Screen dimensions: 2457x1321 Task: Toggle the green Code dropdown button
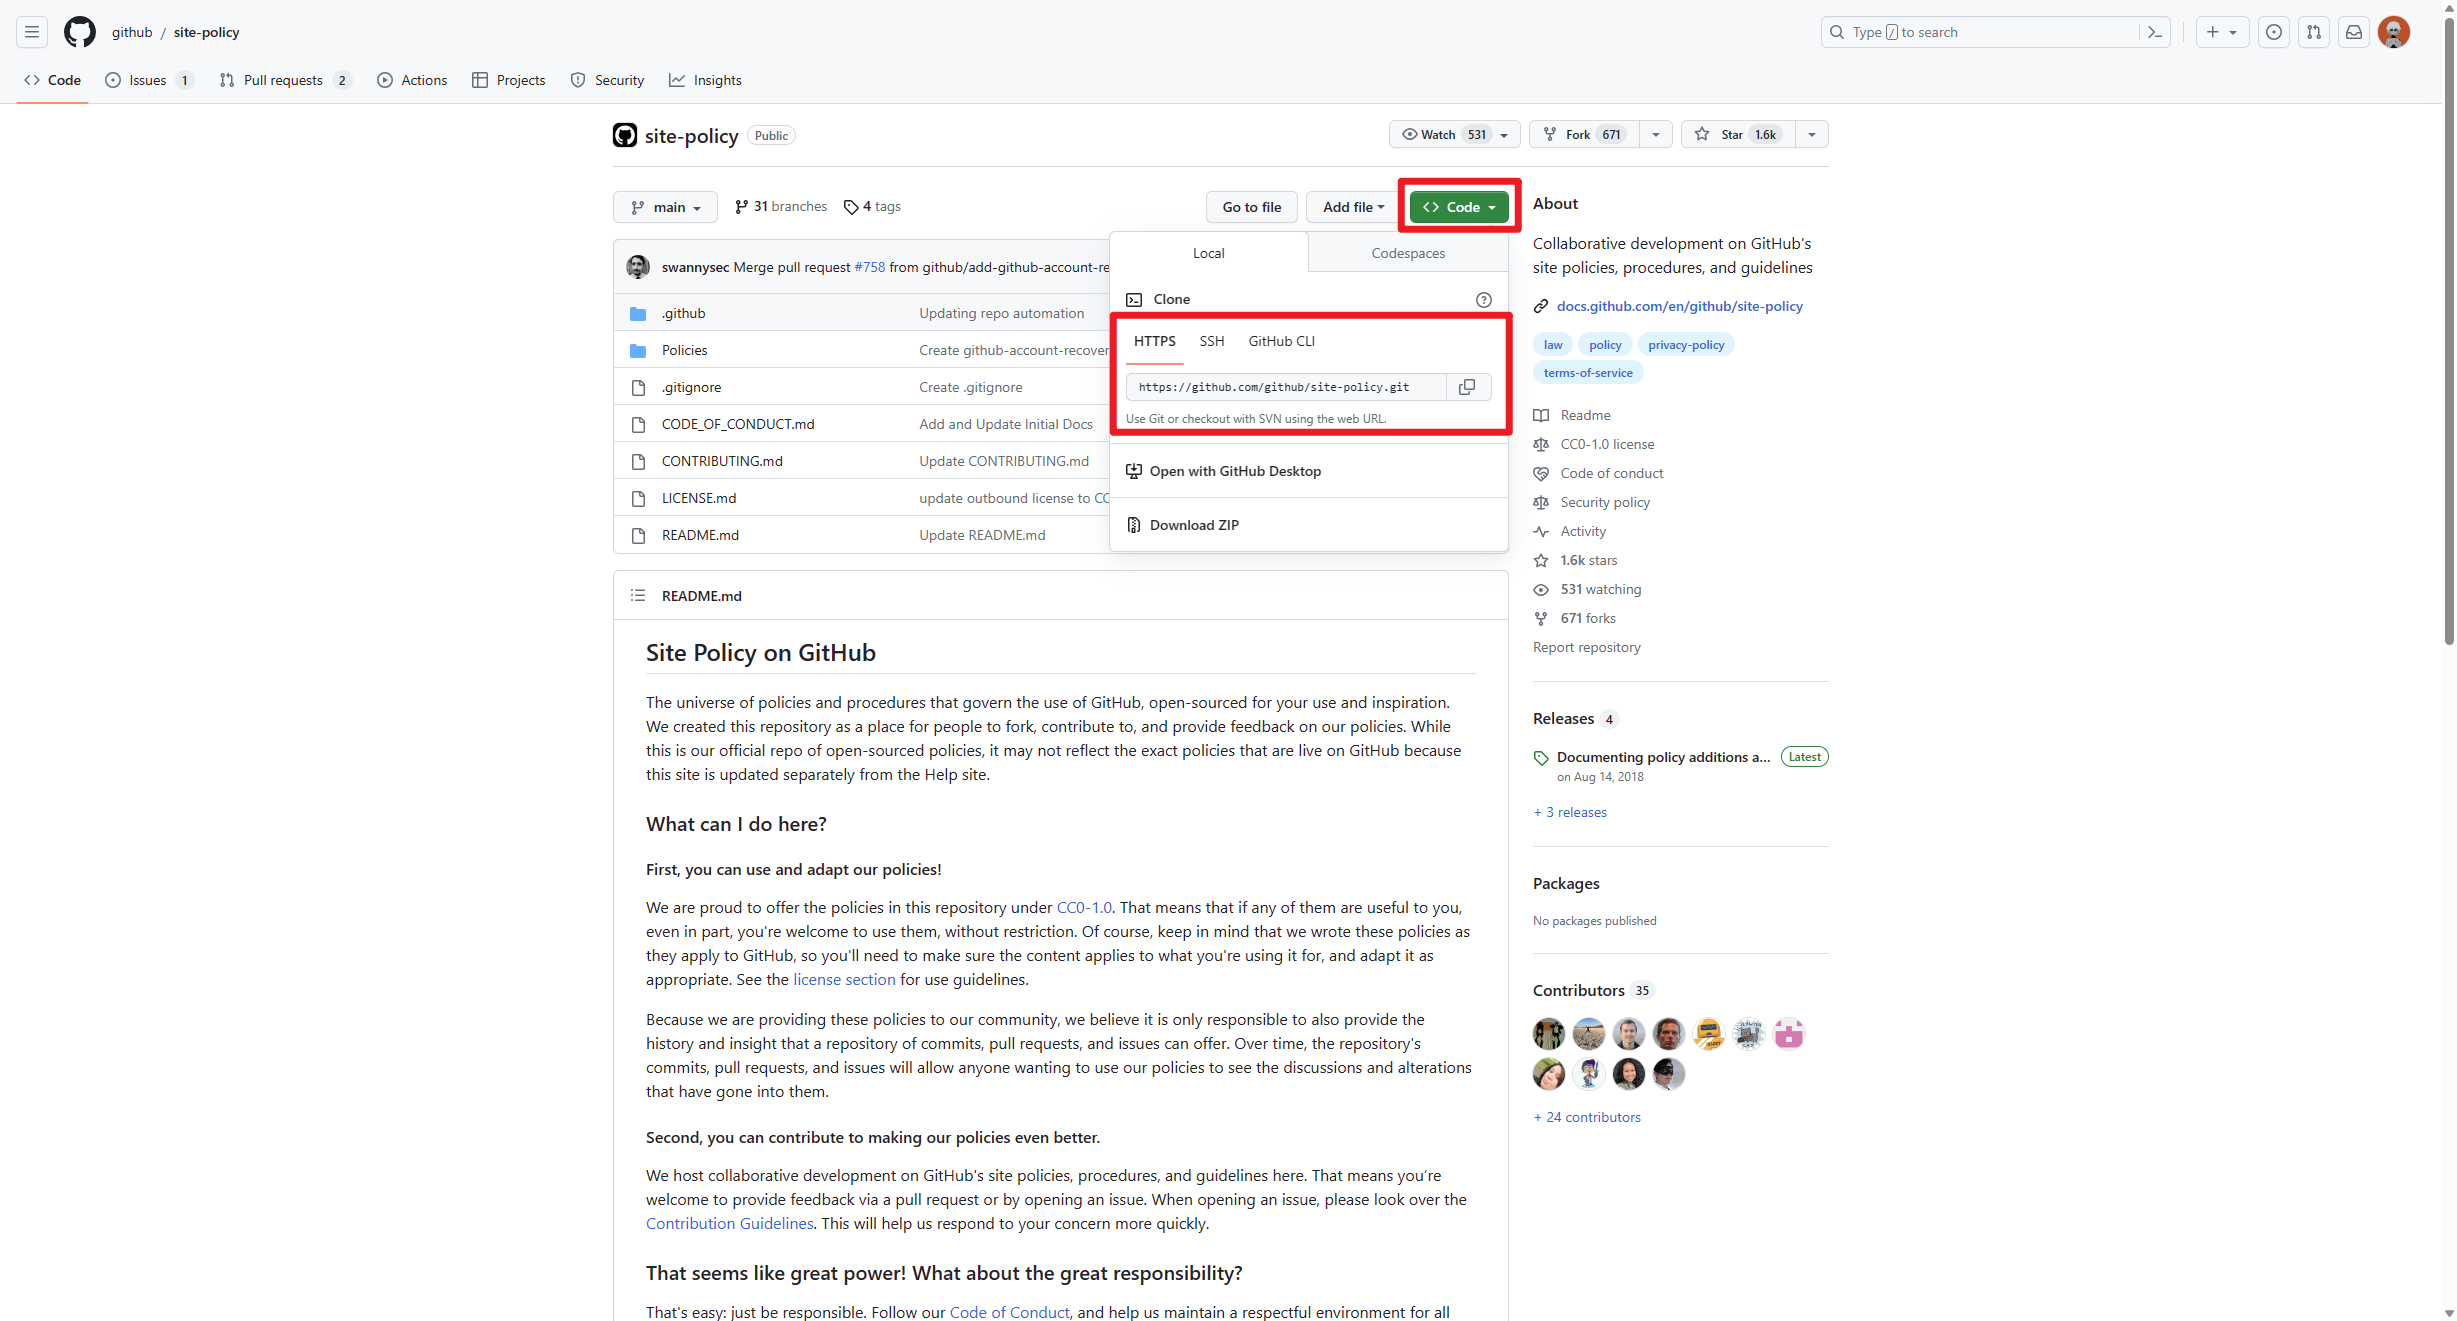[x=1459, y=207]
